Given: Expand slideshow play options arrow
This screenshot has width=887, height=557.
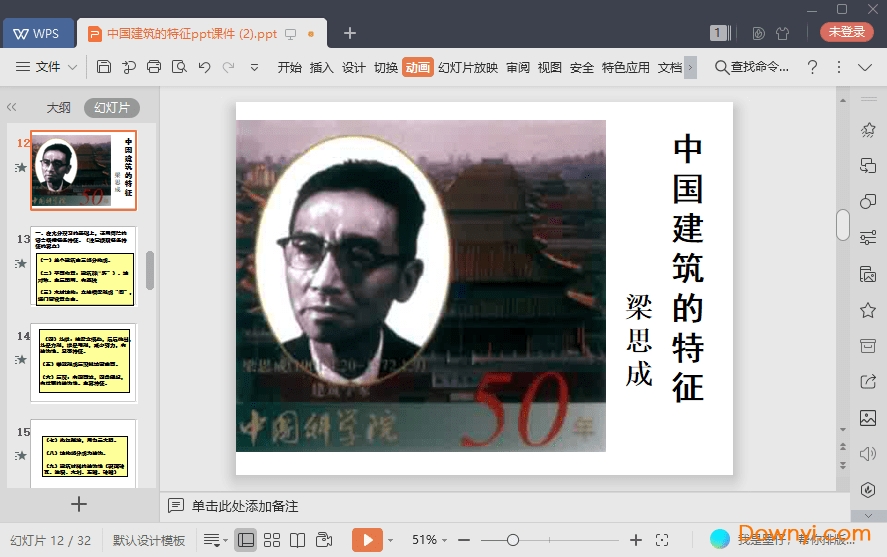Looking at the screenshot, I should 390,541.
